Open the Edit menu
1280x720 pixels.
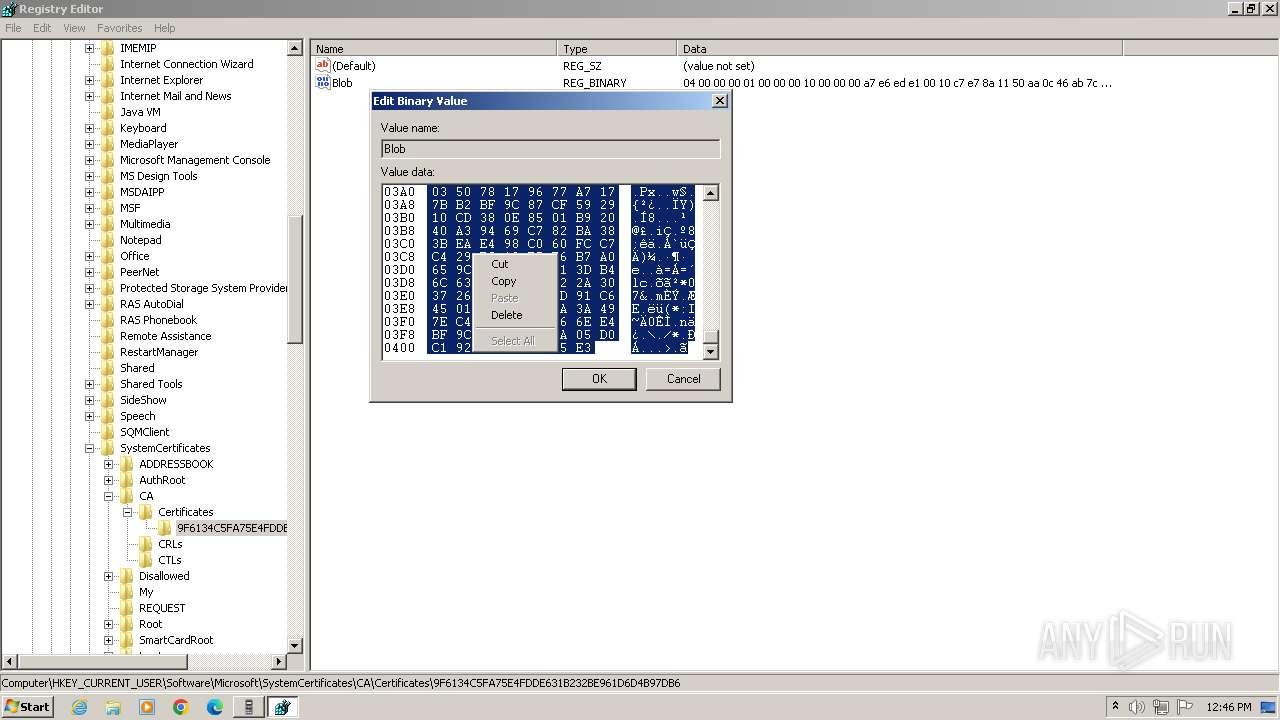point(42,28)
